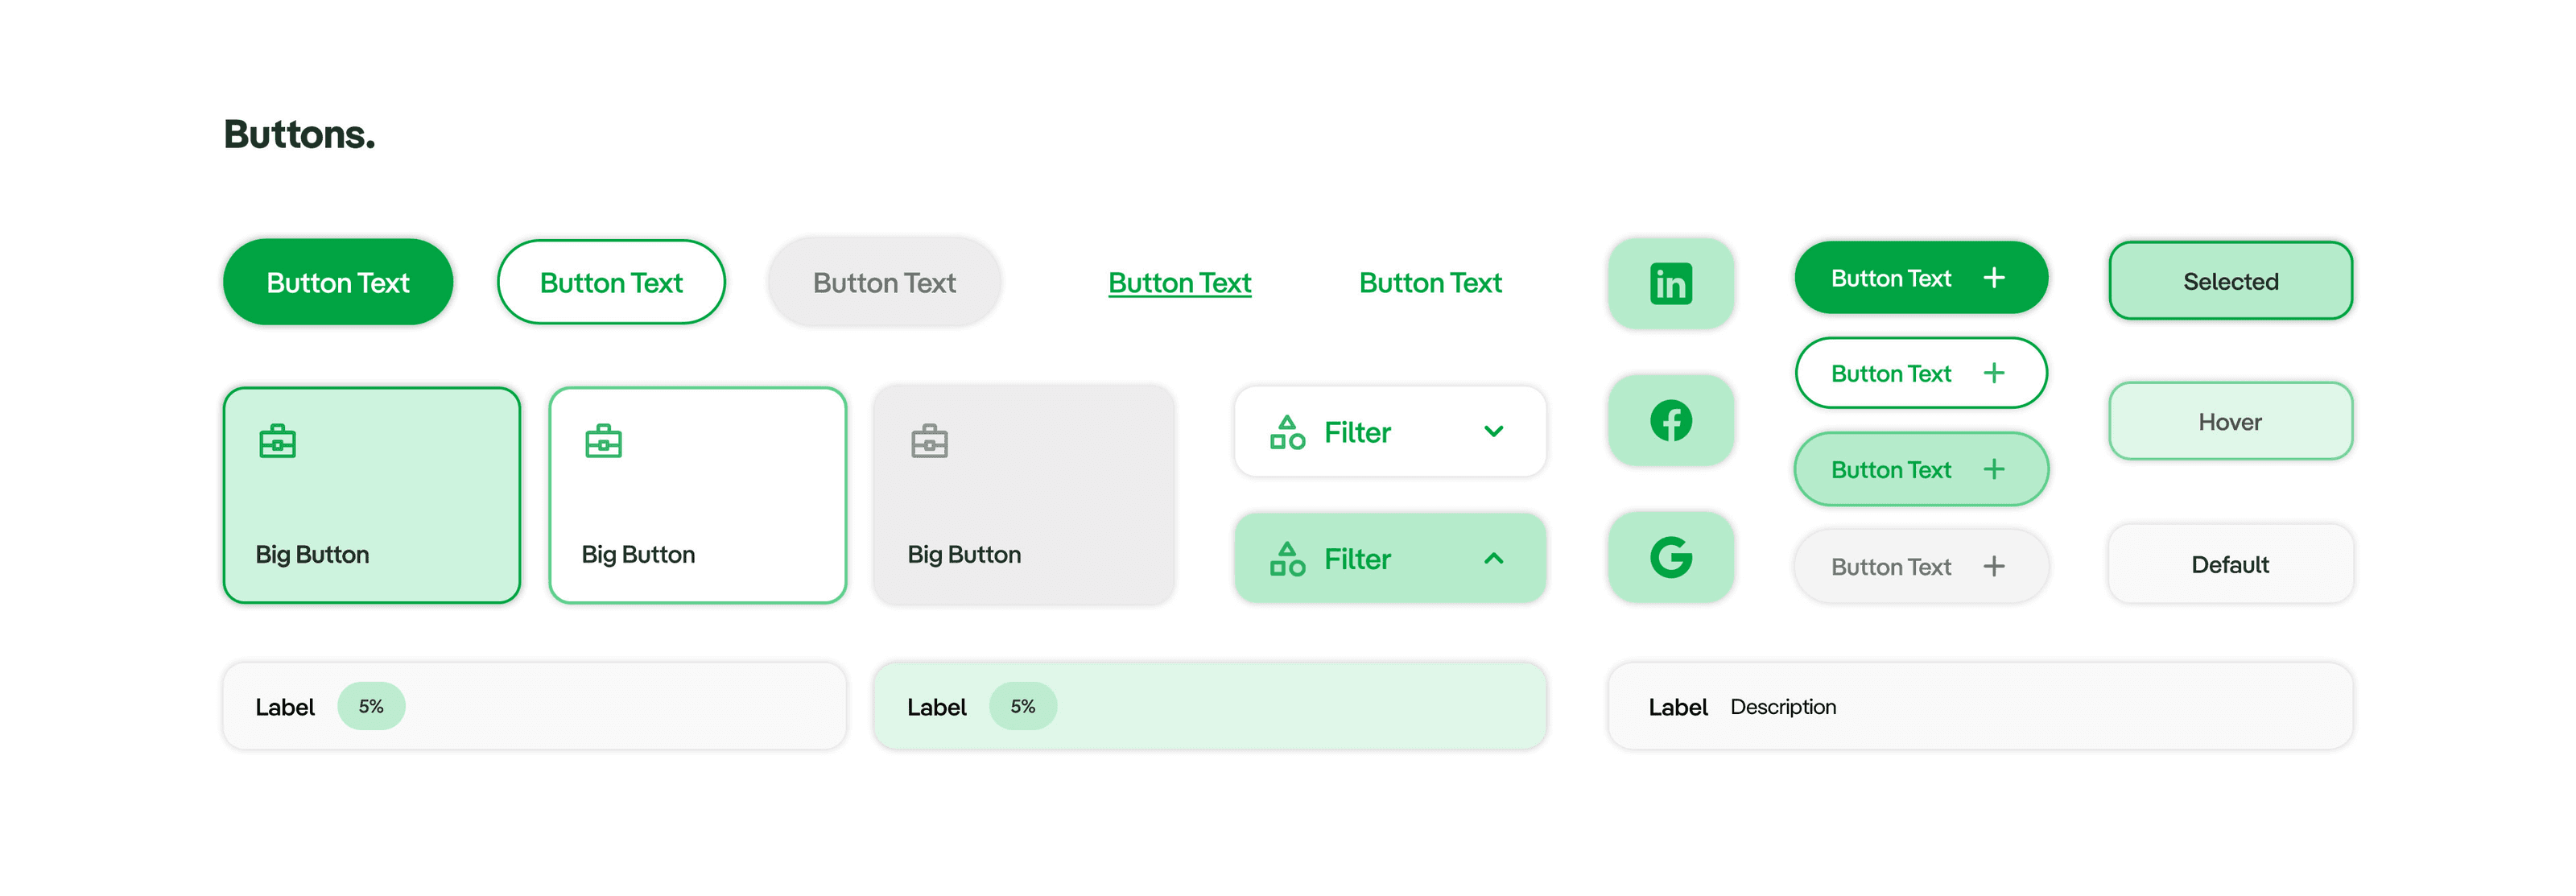Expand the white Filter dropdown chevron
This screenshot has width=2576, height=896.
point(1493,432)
